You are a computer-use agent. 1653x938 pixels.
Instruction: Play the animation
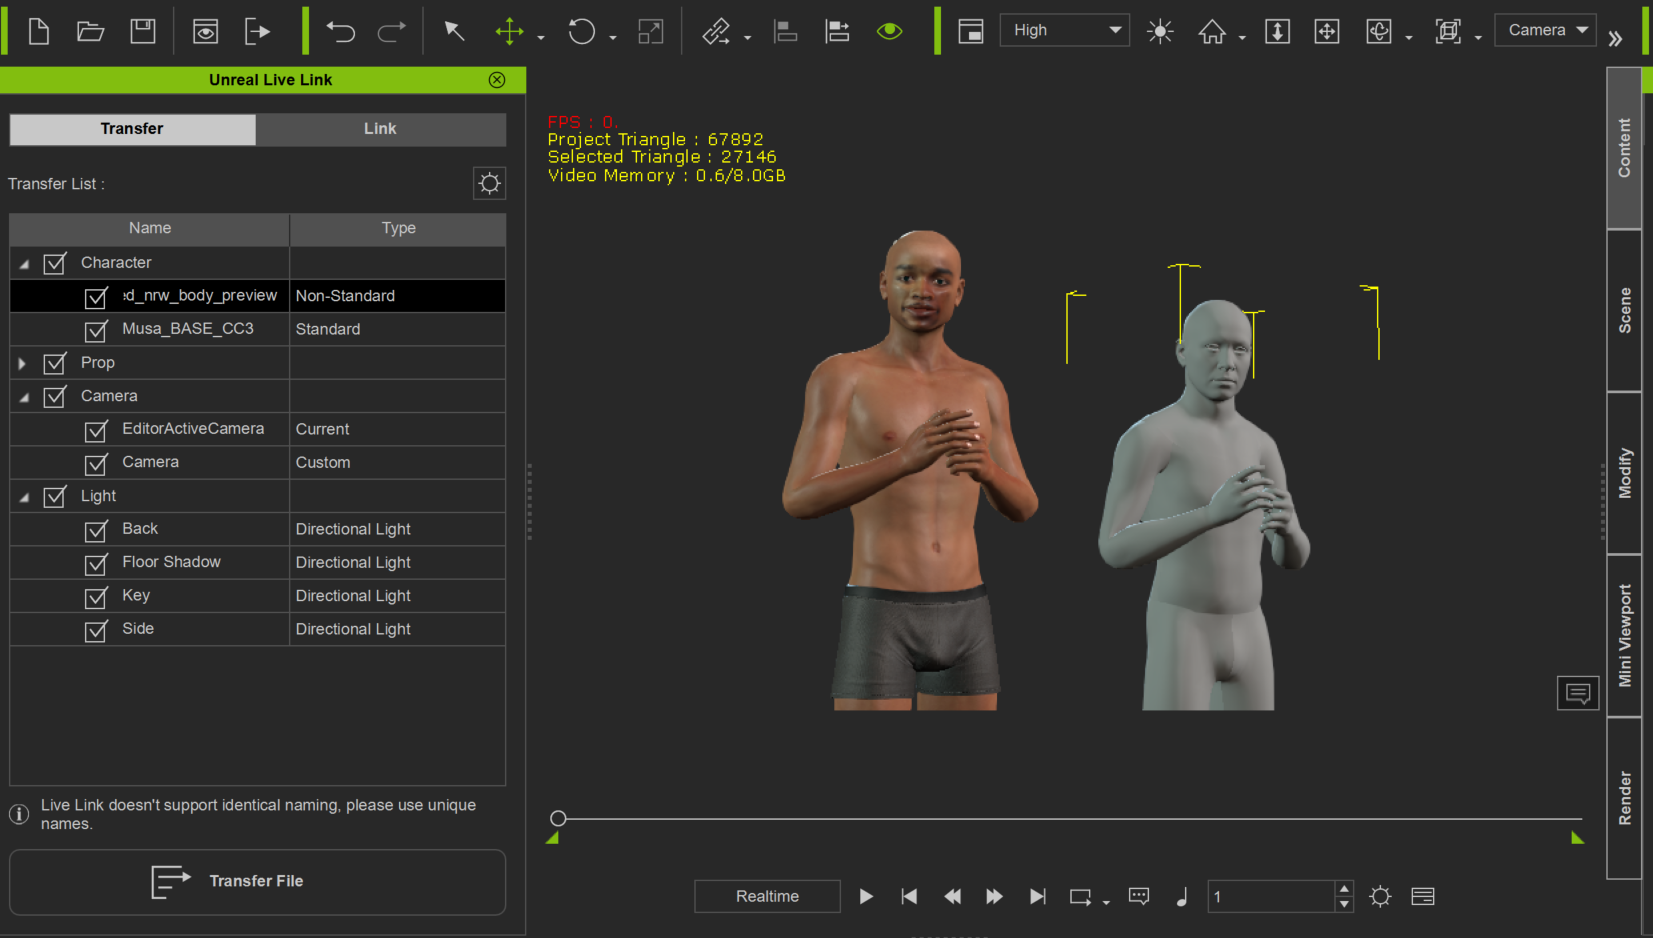(x=866, y=897)
